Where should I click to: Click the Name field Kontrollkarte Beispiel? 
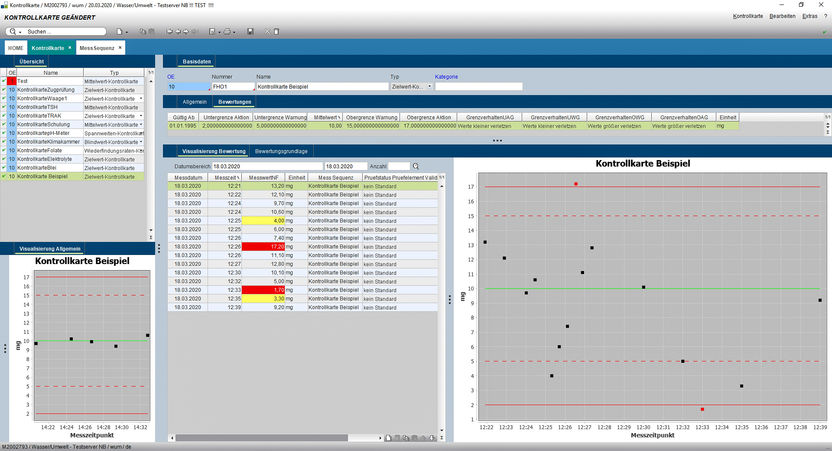pos(322,86)
